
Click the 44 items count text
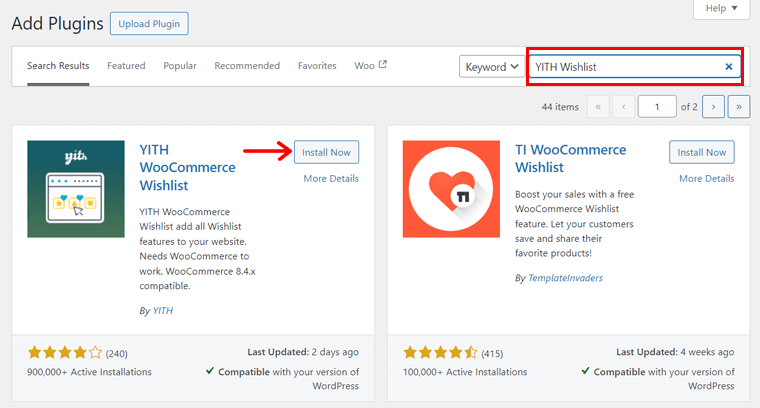click(560, 107)
